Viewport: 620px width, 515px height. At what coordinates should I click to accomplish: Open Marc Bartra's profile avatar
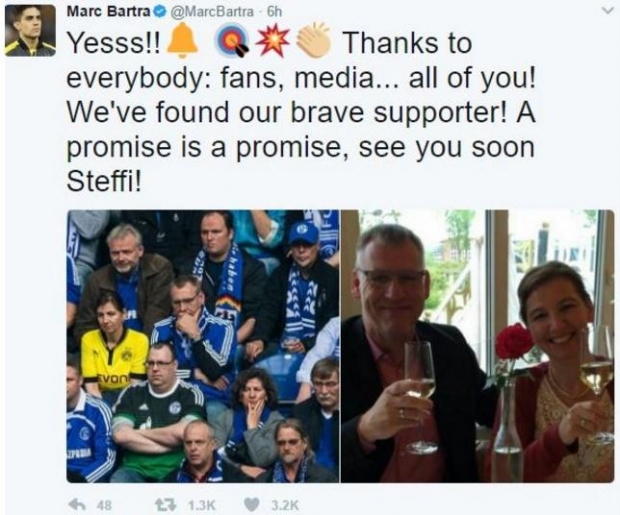(x=30, y=30)
